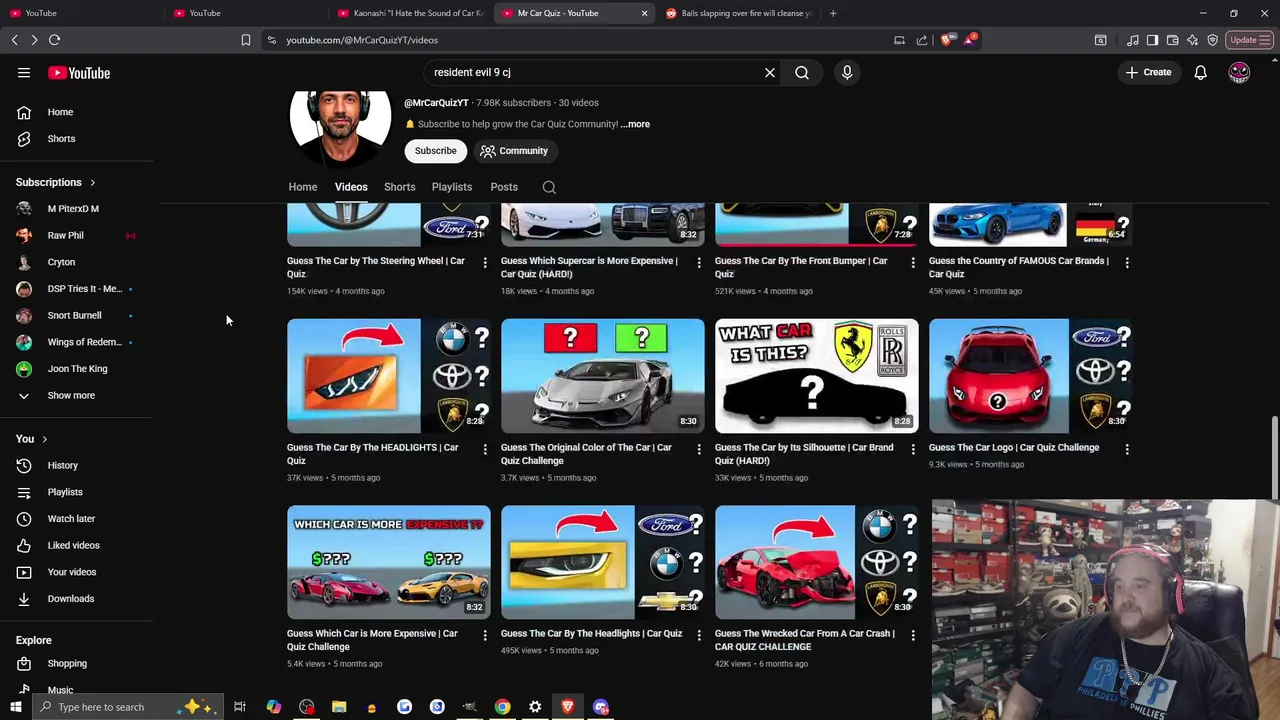Open options for Supercar More Expensive video
Viewport: 1280px width, 720px height.
(x=699, y=262)
